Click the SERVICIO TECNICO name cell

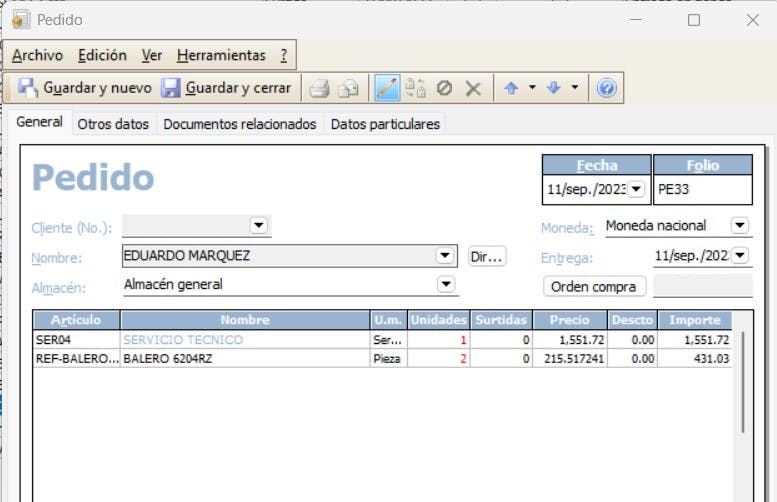[245, 340]
